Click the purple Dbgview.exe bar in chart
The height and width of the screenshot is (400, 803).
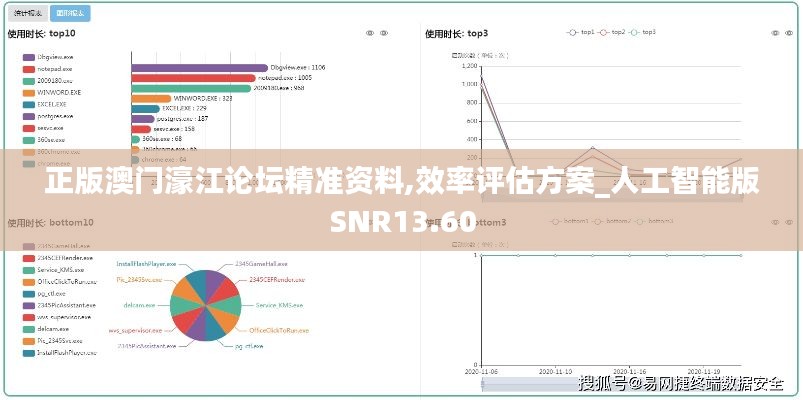200,68
